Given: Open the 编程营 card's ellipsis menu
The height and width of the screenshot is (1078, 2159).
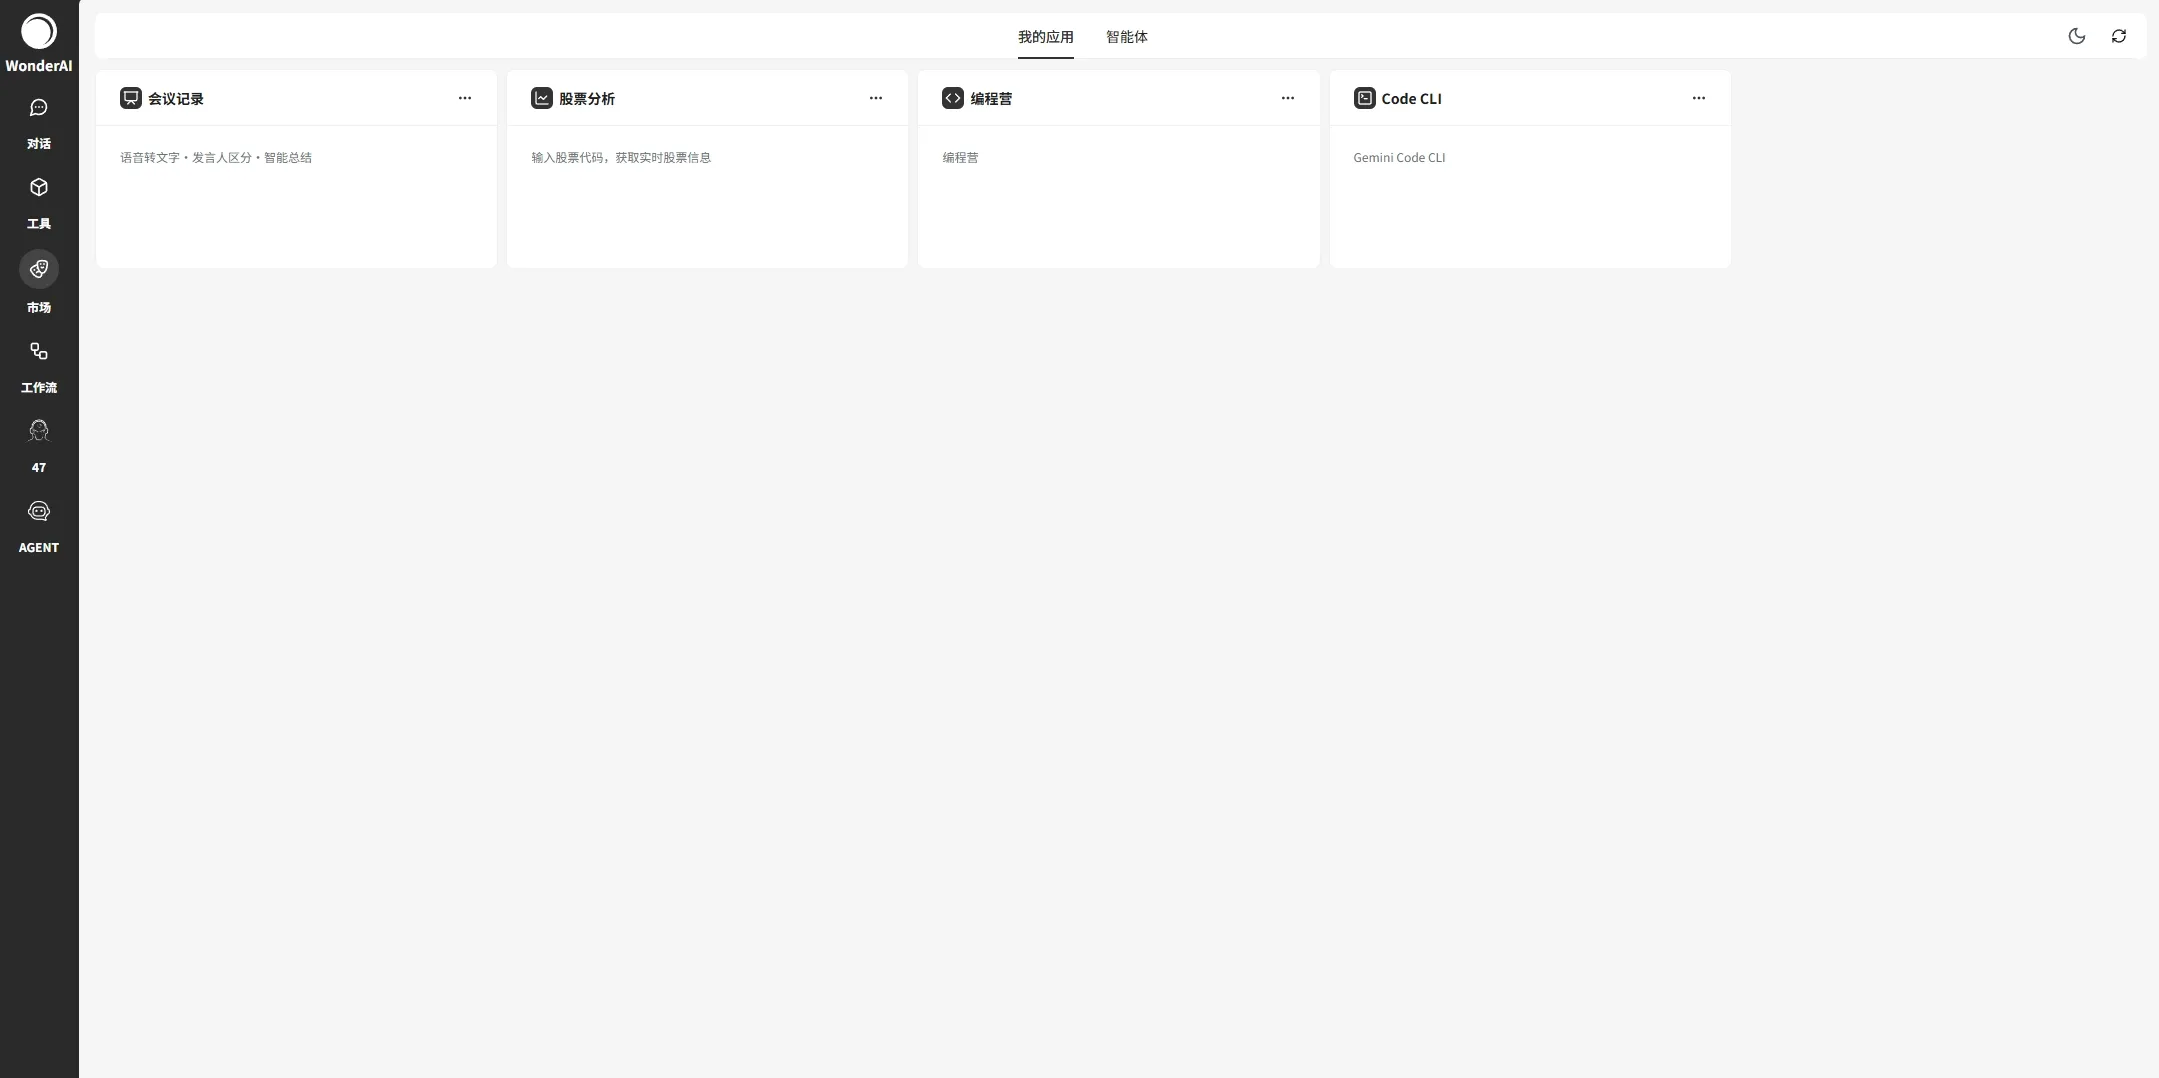Looking at the screenshot, I should pos(1287,98).
